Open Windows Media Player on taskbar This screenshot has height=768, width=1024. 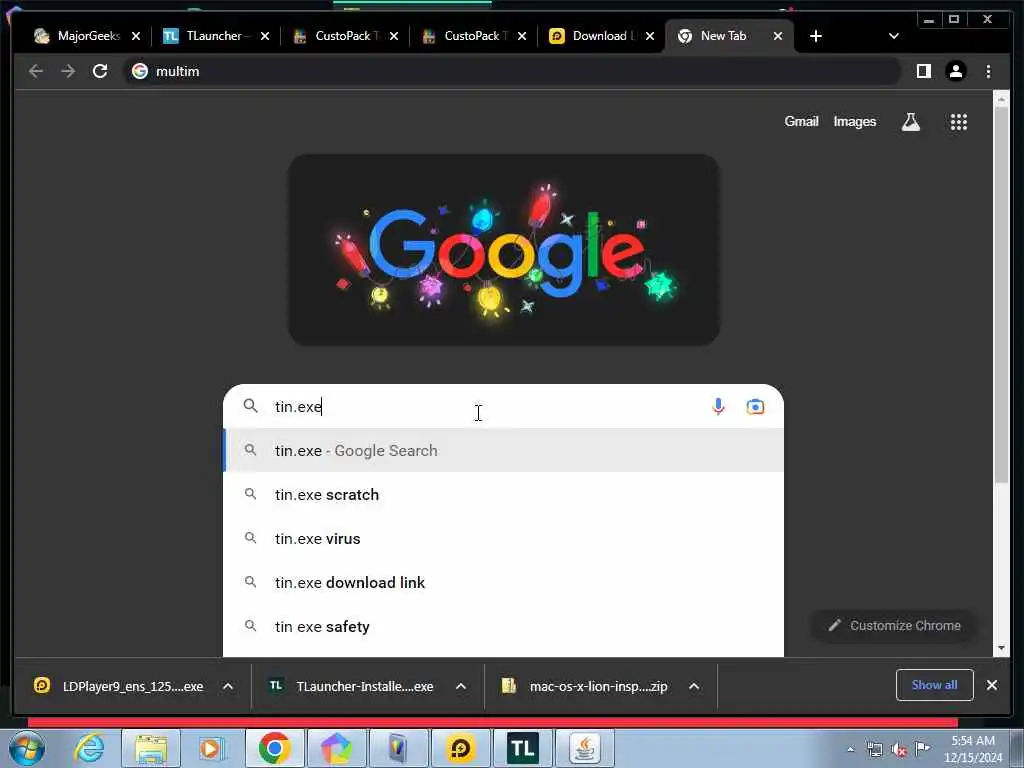point(211,748)
